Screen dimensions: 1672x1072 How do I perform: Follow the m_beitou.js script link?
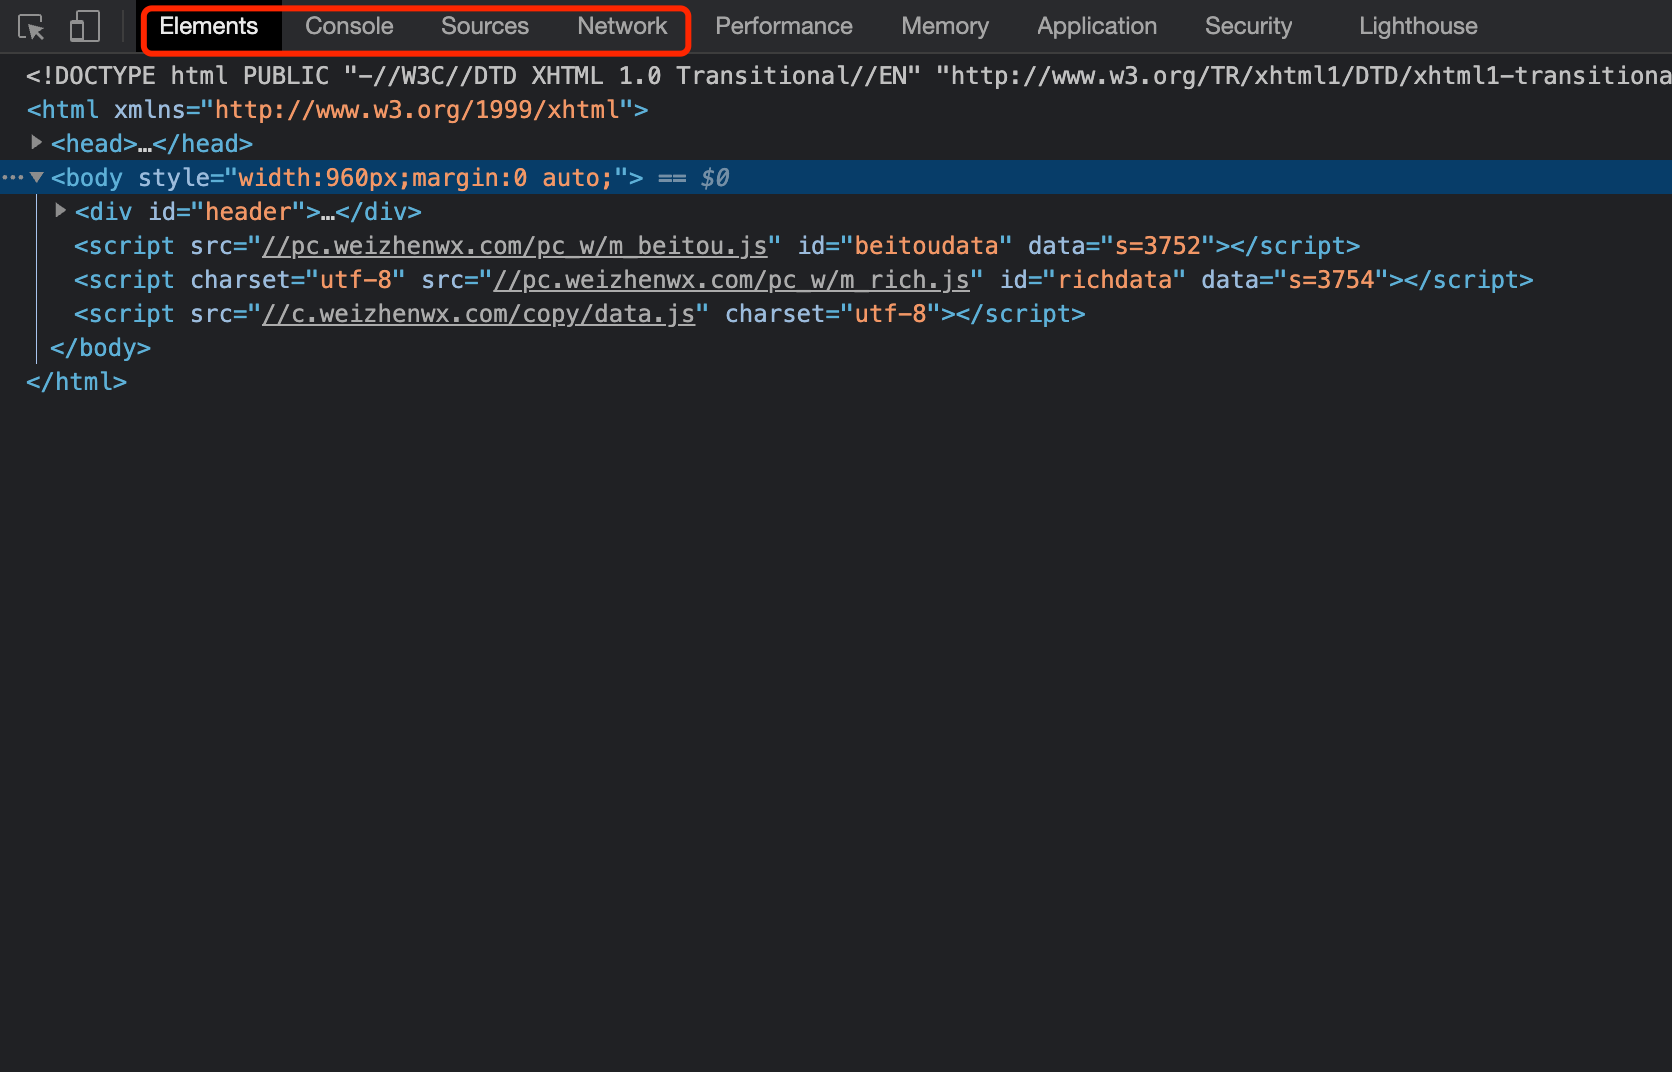[x=514, y=246]
